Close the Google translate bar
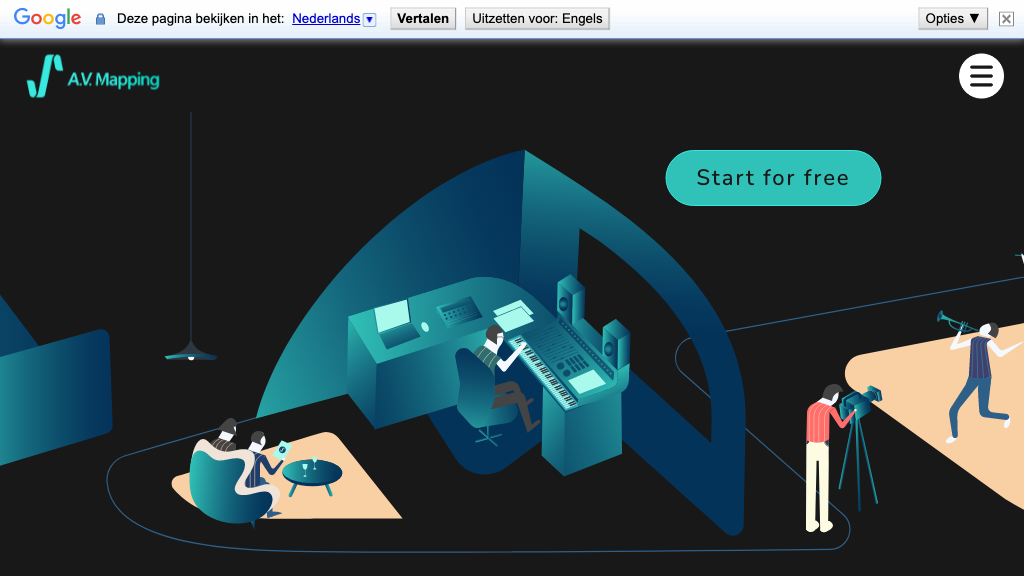 1006,19
